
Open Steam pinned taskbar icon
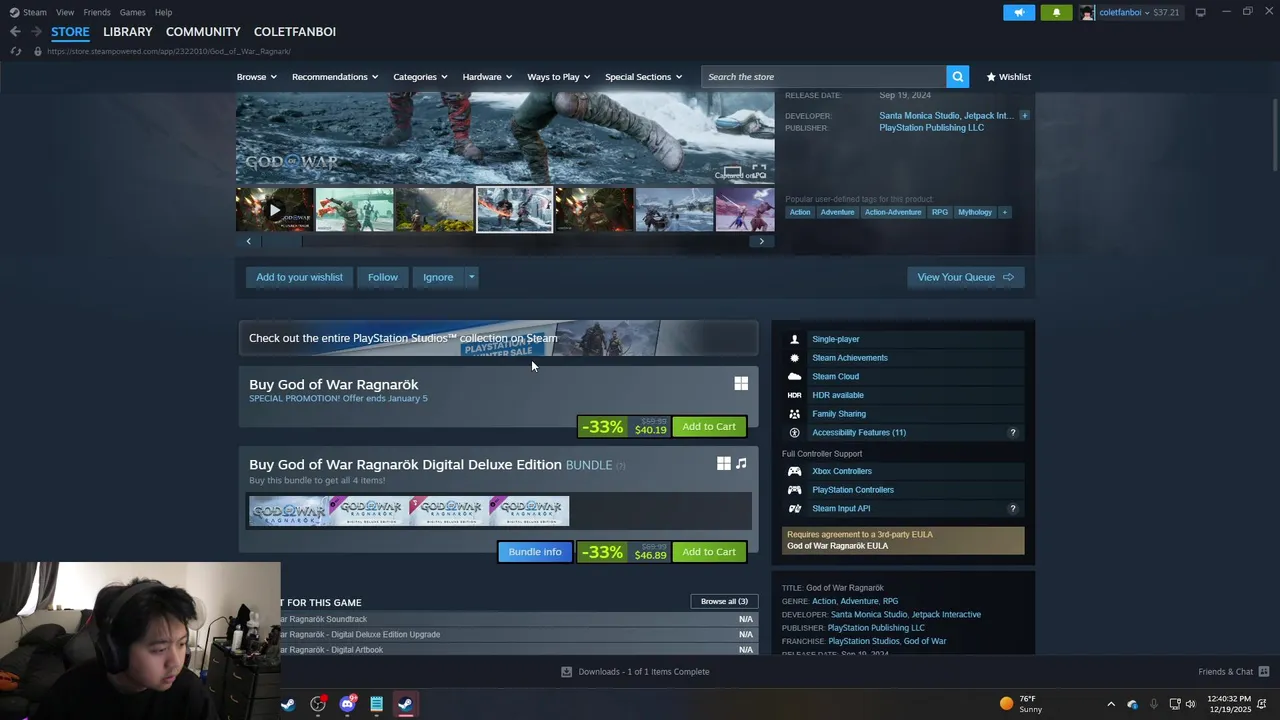click(x=288, y=704)
